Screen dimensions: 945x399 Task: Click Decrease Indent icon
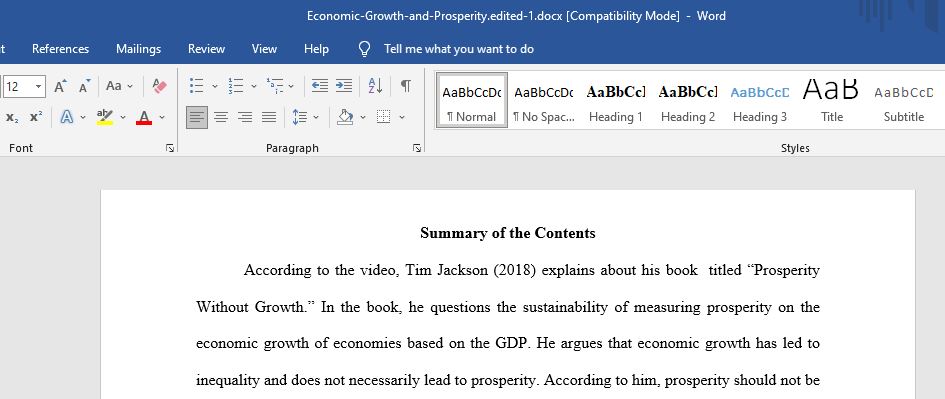coord(319,86)
